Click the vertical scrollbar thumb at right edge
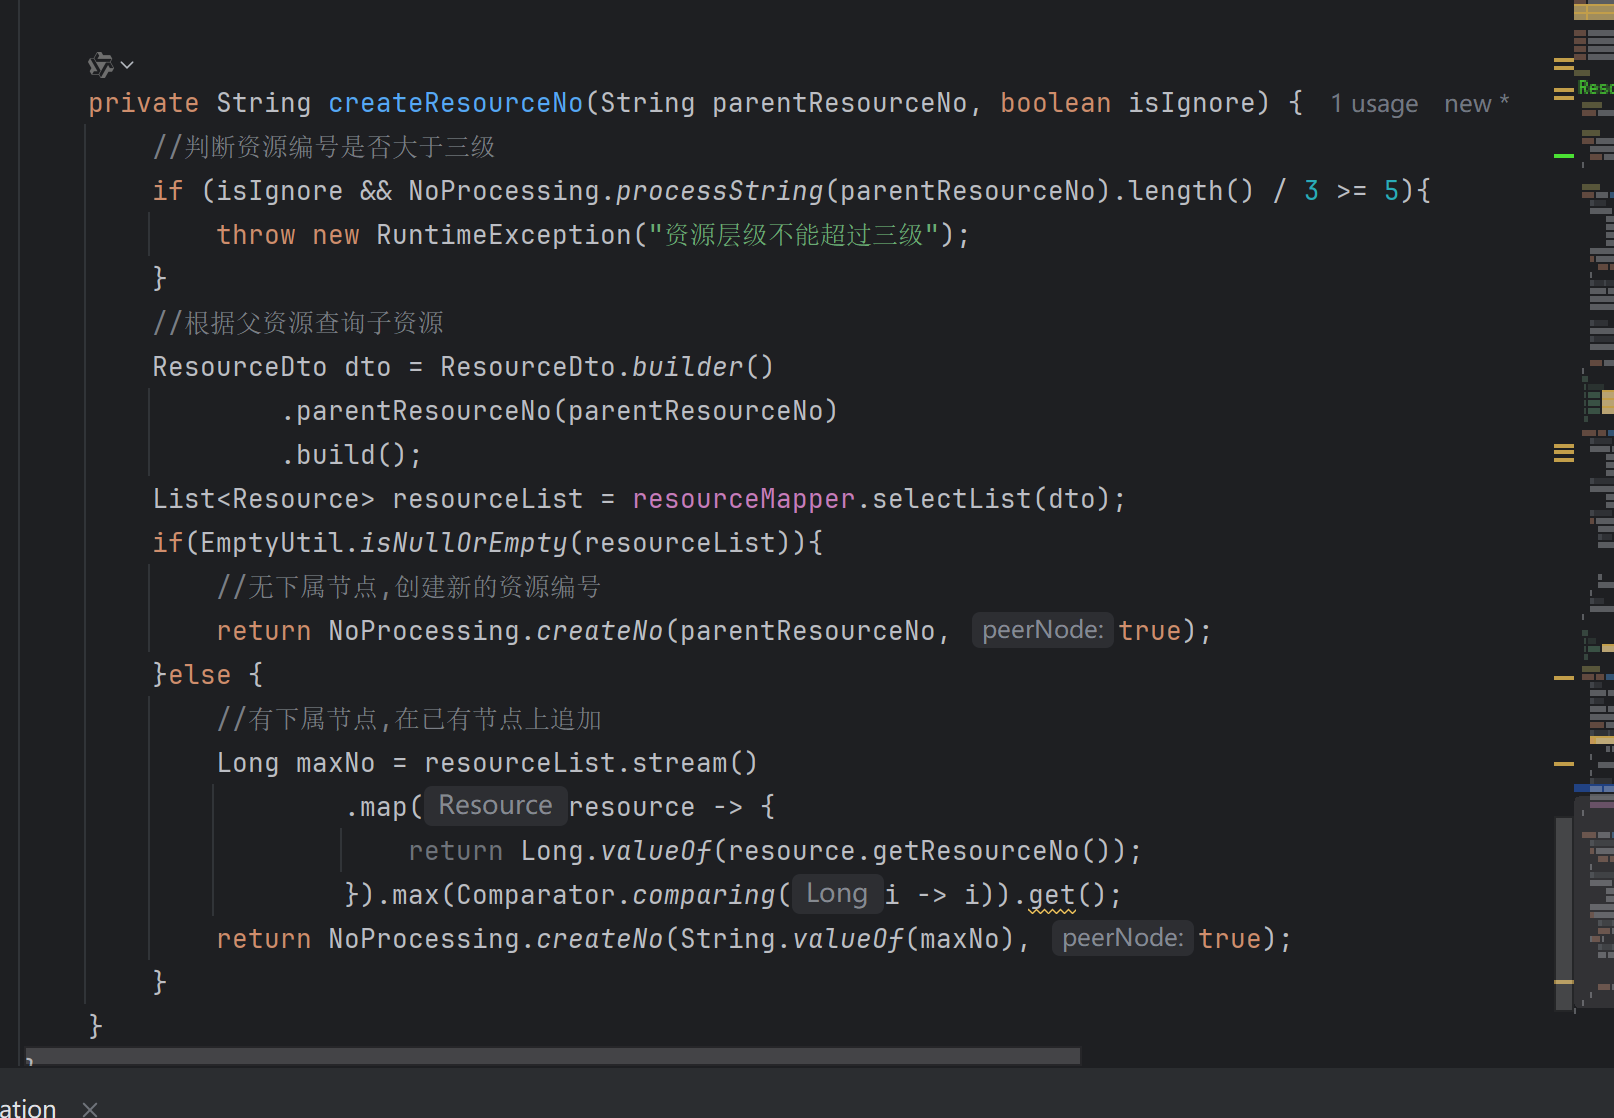The height and width of the screenshot is (1118, 1614). pyautogui.click(x=1564, y=913)
